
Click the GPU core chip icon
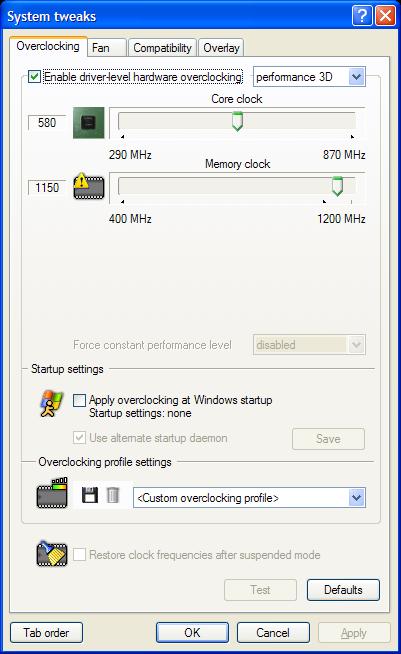click(88, 123)
